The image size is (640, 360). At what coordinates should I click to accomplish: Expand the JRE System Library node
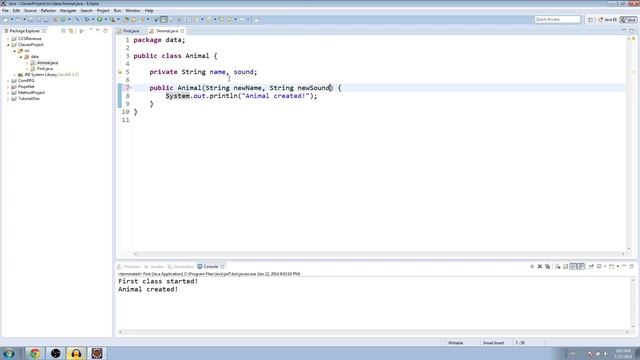click(15, 75)
